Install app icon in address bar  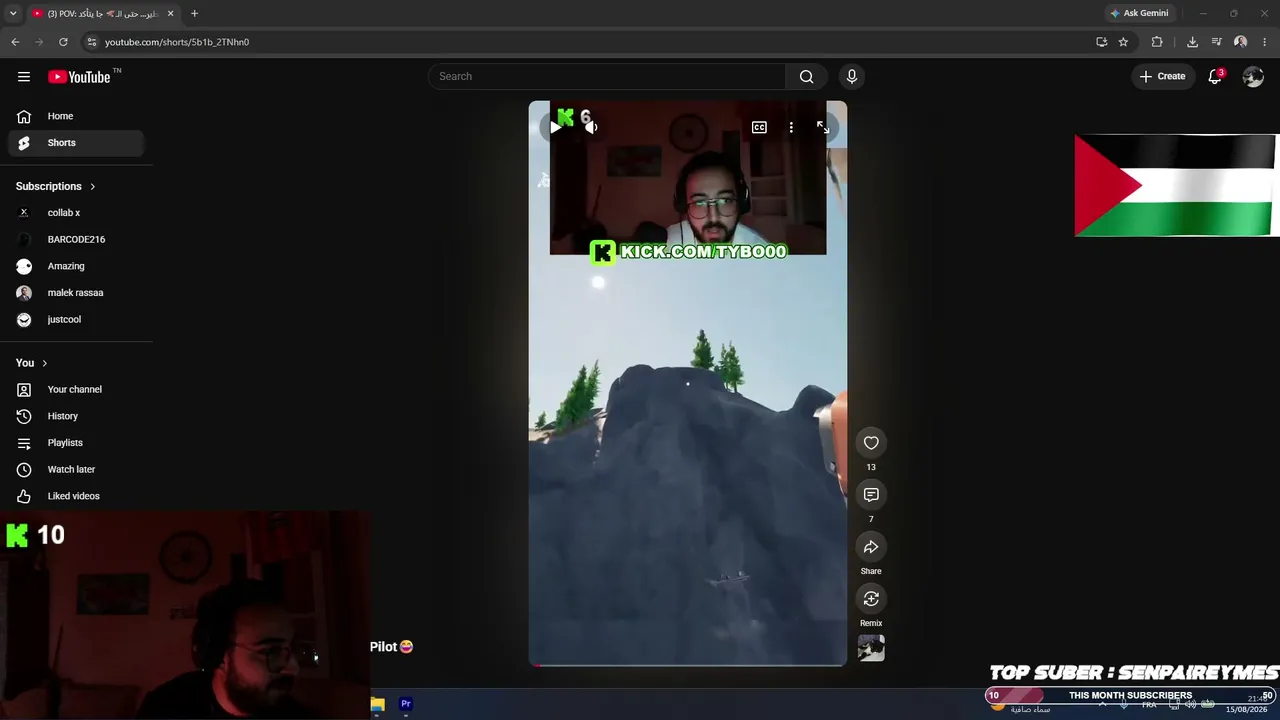click(x=1101, y=42)
